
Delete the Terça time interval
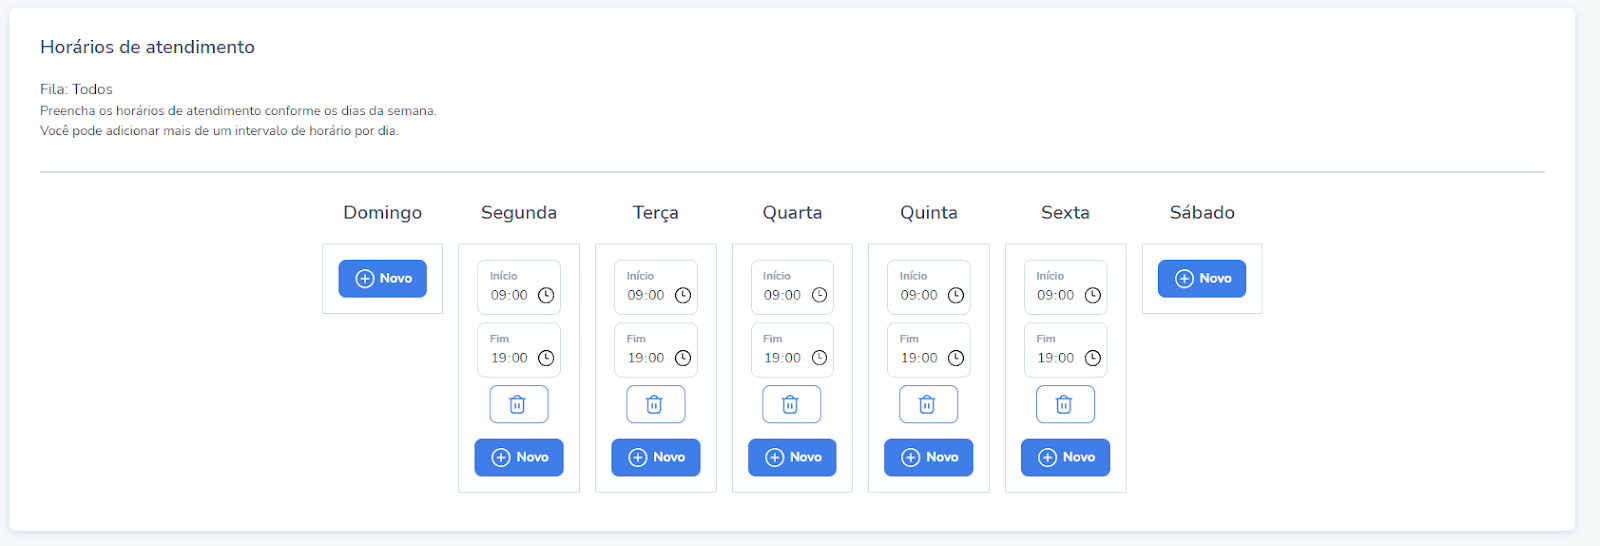pyautogui.click(x=655, y=404)
